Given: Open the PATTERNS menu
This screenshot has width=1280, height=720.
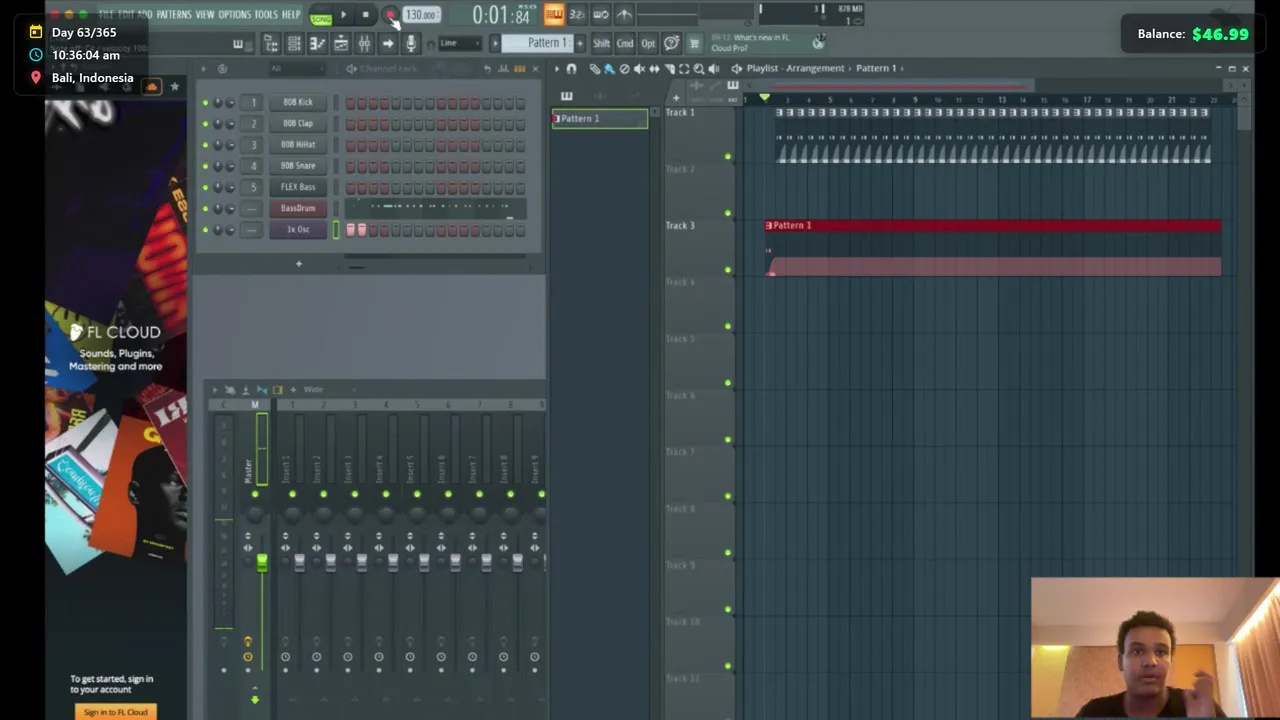Looking at the screenshot, I should (173, 15).
